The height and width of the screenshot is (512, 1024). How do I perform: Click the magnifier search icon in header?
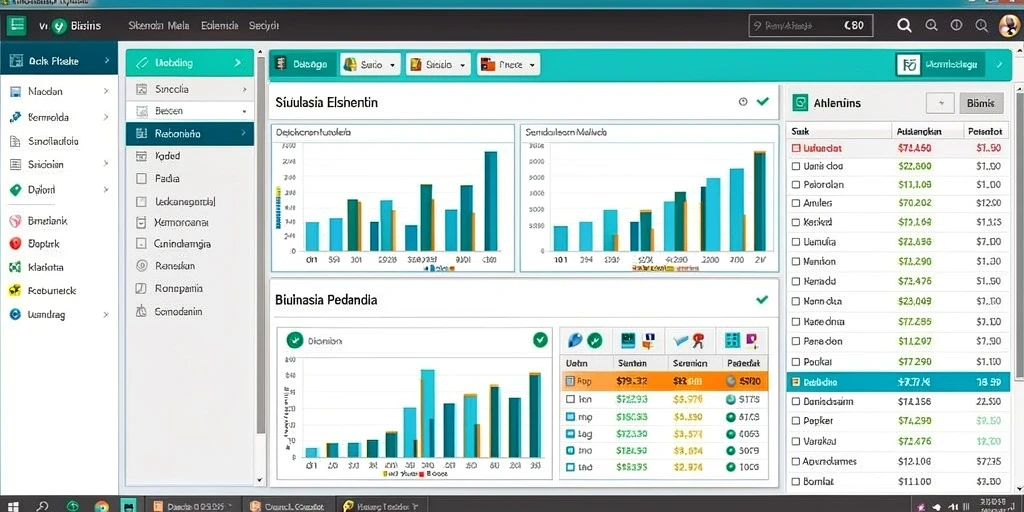pyautogui.click(x=904, y=25)
